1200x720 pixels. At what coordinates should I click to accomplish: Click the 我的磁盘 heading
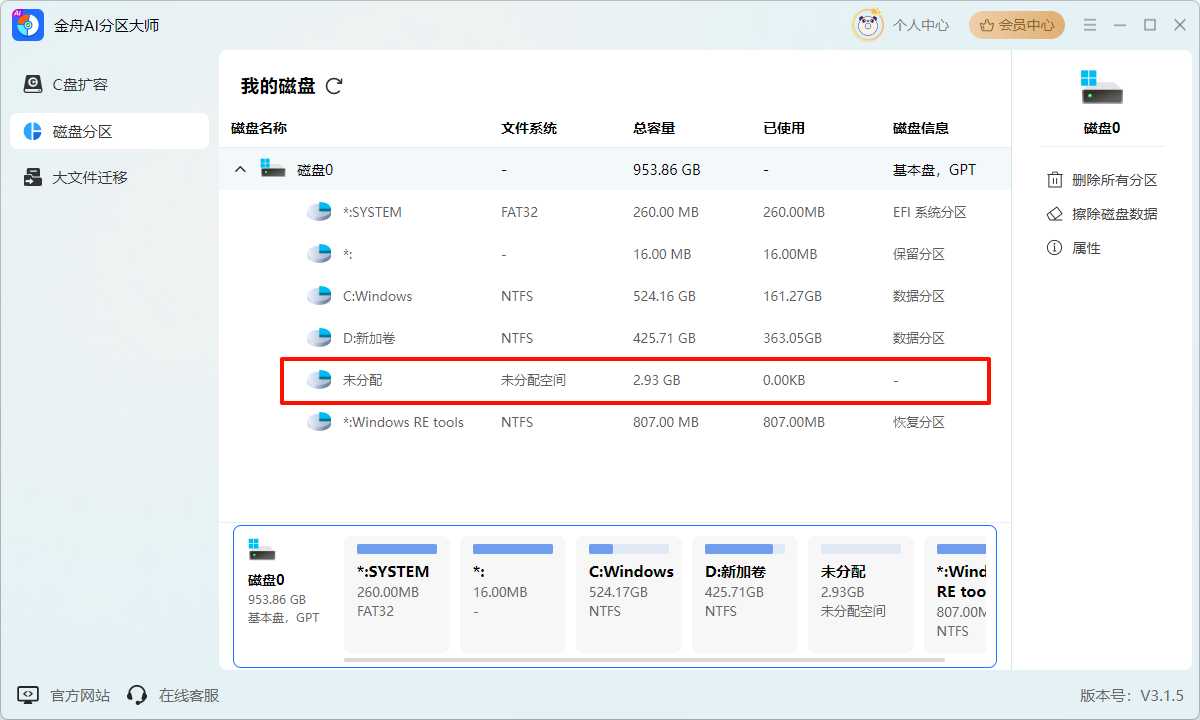(278, 86)
